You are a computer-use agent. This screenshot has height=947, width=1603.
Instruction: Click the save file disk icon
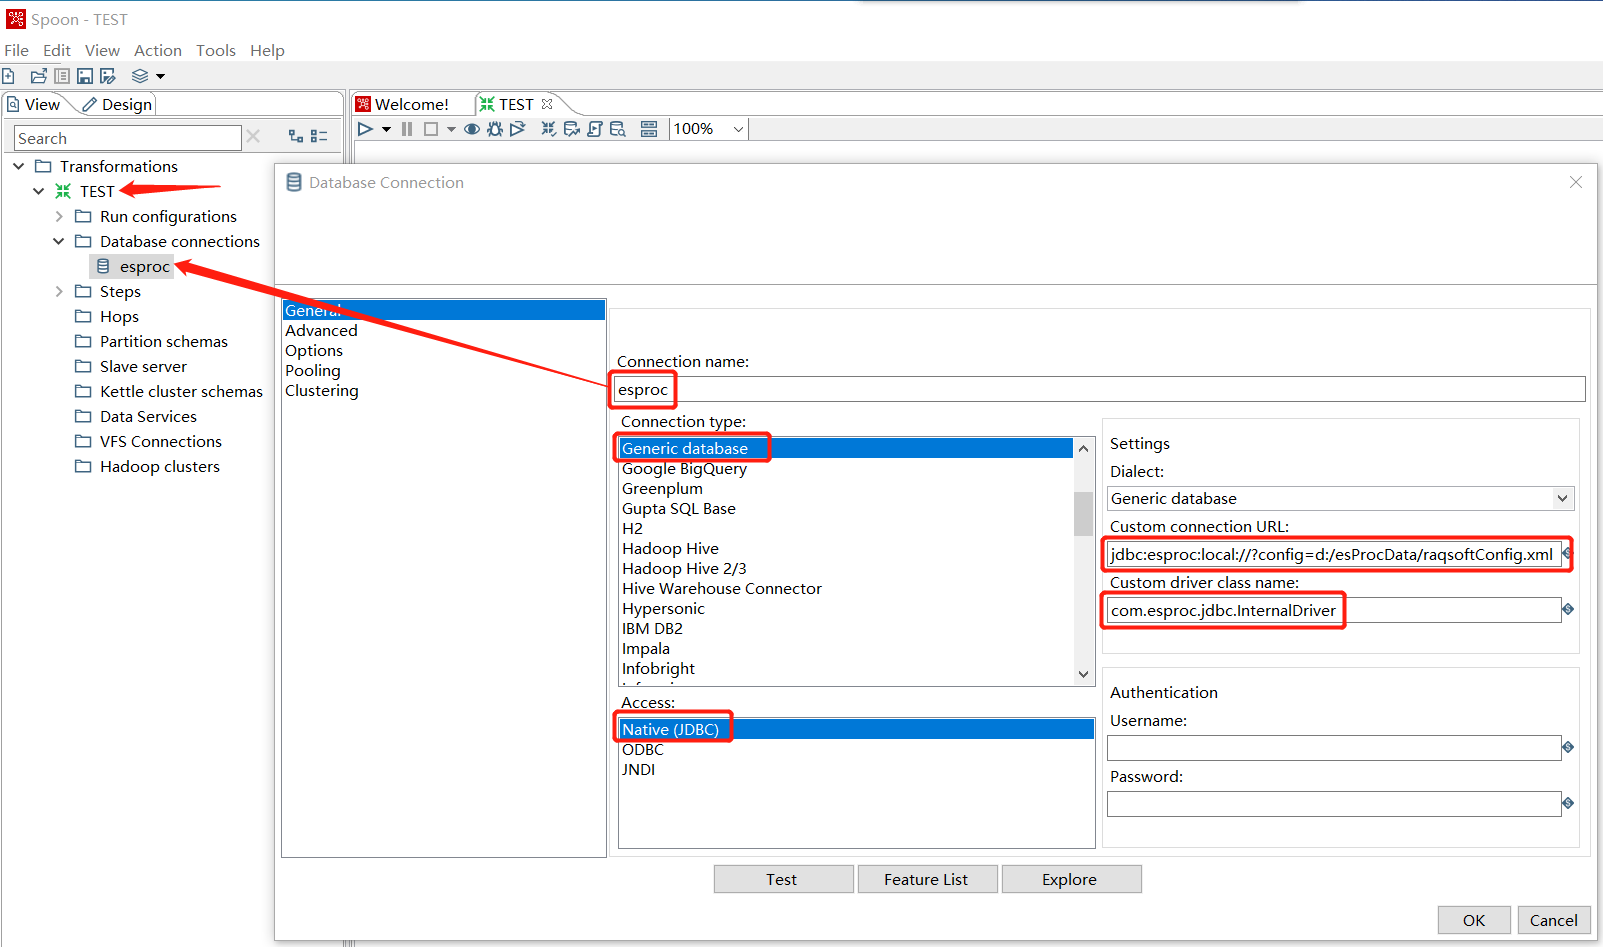85,76
